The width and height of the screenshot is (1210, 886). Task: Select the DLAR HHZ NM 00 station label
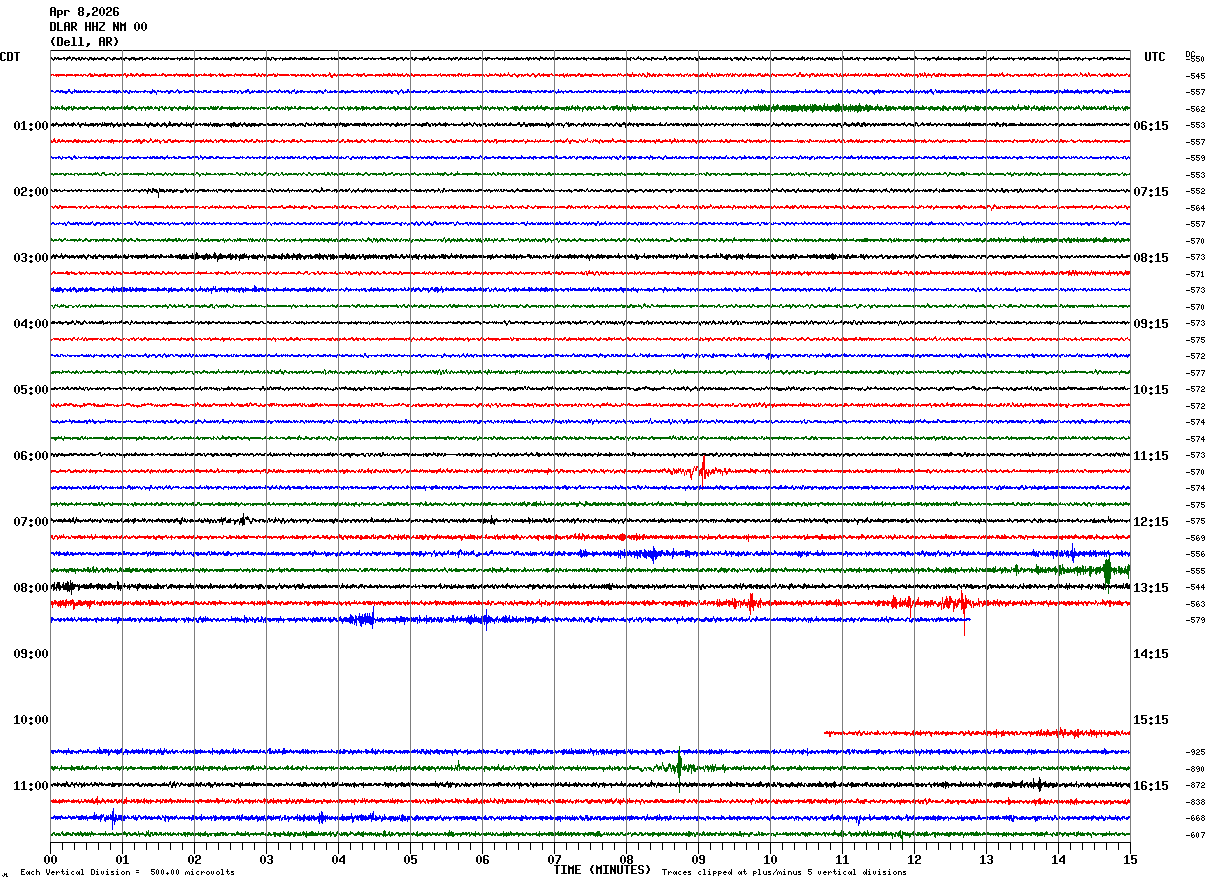[98, 27]
